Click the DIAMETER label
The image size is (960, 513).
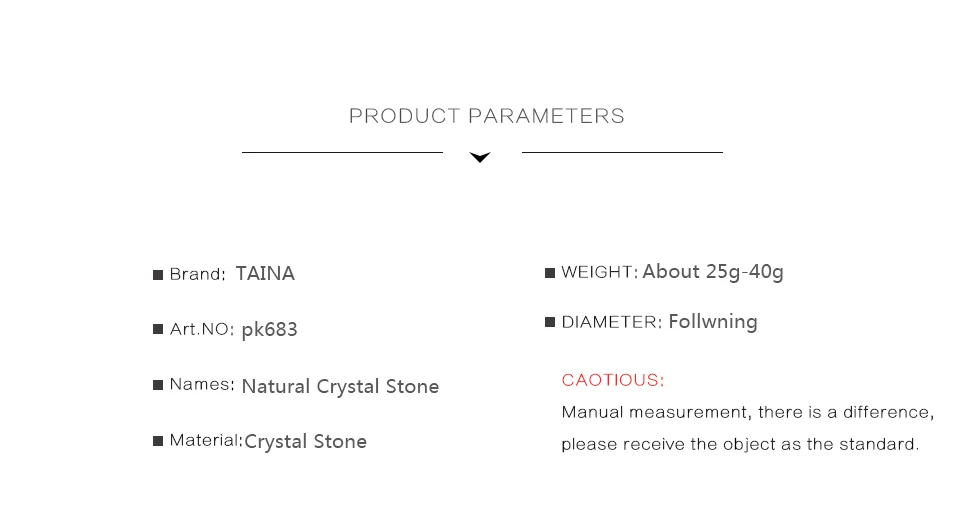click(x=612, y=322)
